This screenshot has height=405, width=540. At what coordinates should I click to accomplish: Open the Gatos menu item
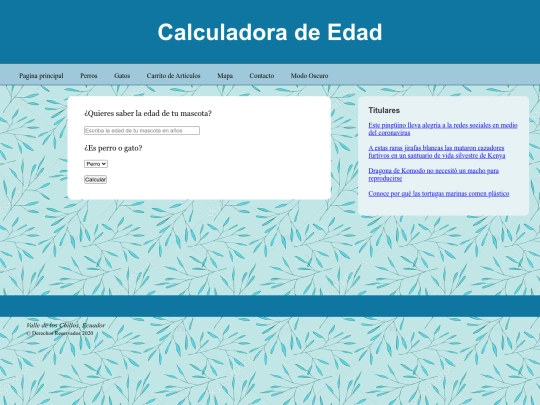coord(122,76)
